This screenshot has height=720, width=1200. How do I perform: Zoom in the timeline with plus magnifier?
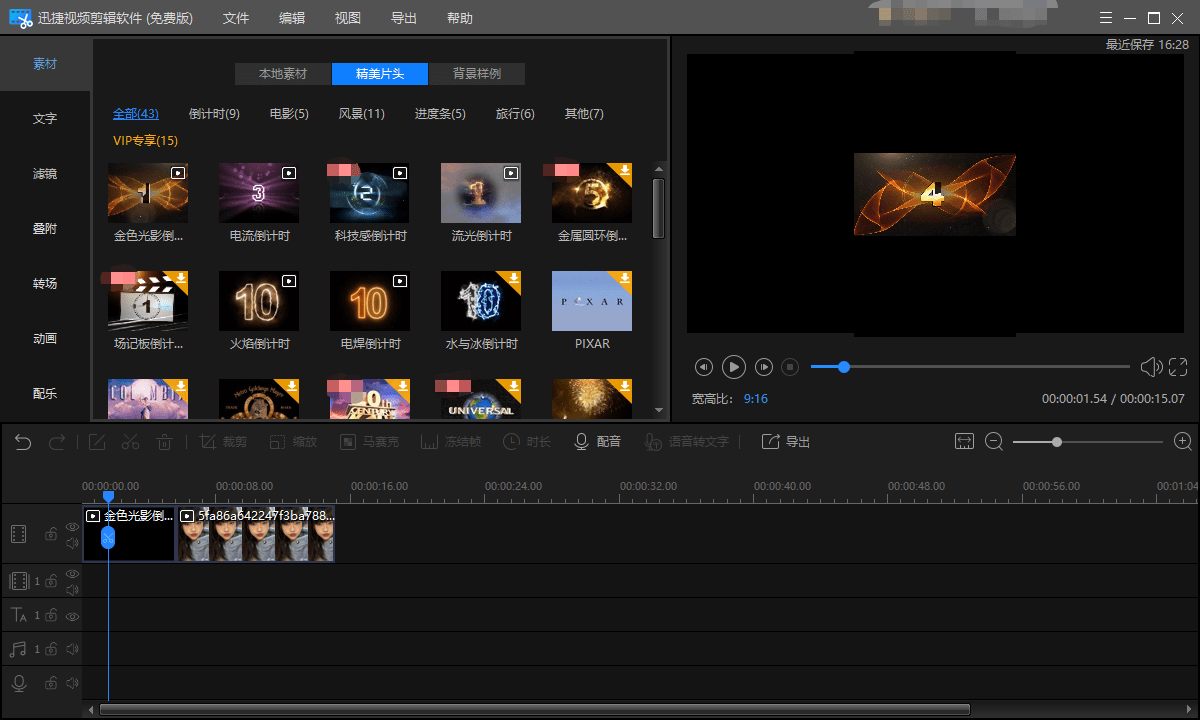point(1183,442)
